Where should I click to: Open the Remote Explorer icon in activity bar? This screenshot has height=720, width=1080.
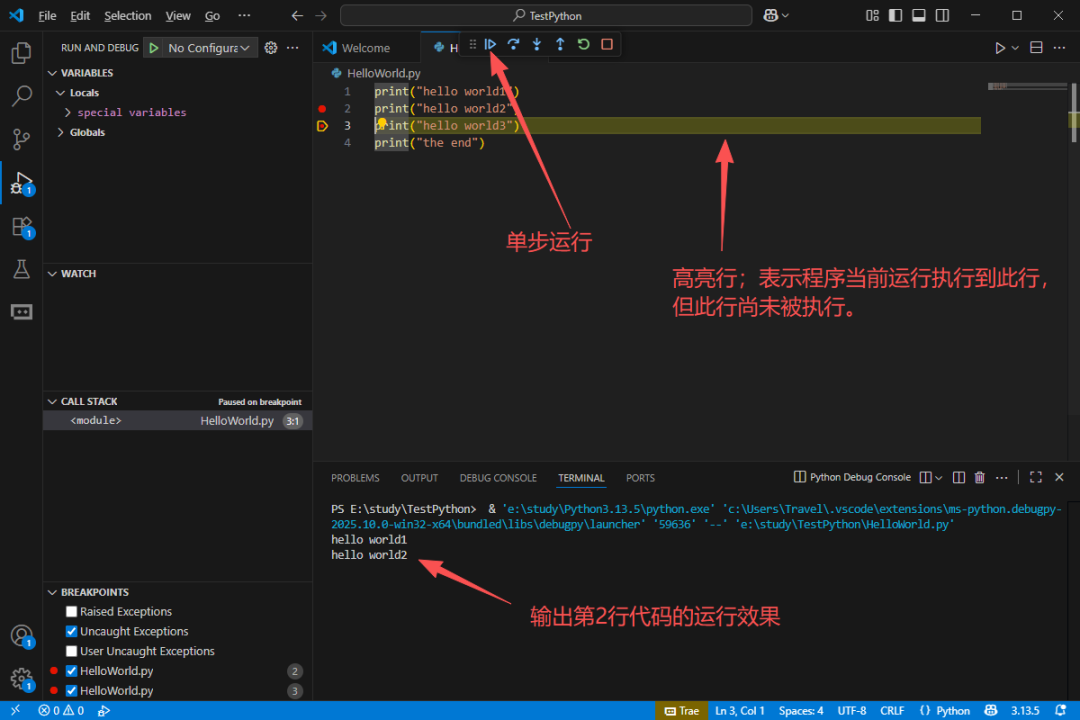(x=21, y=312)
